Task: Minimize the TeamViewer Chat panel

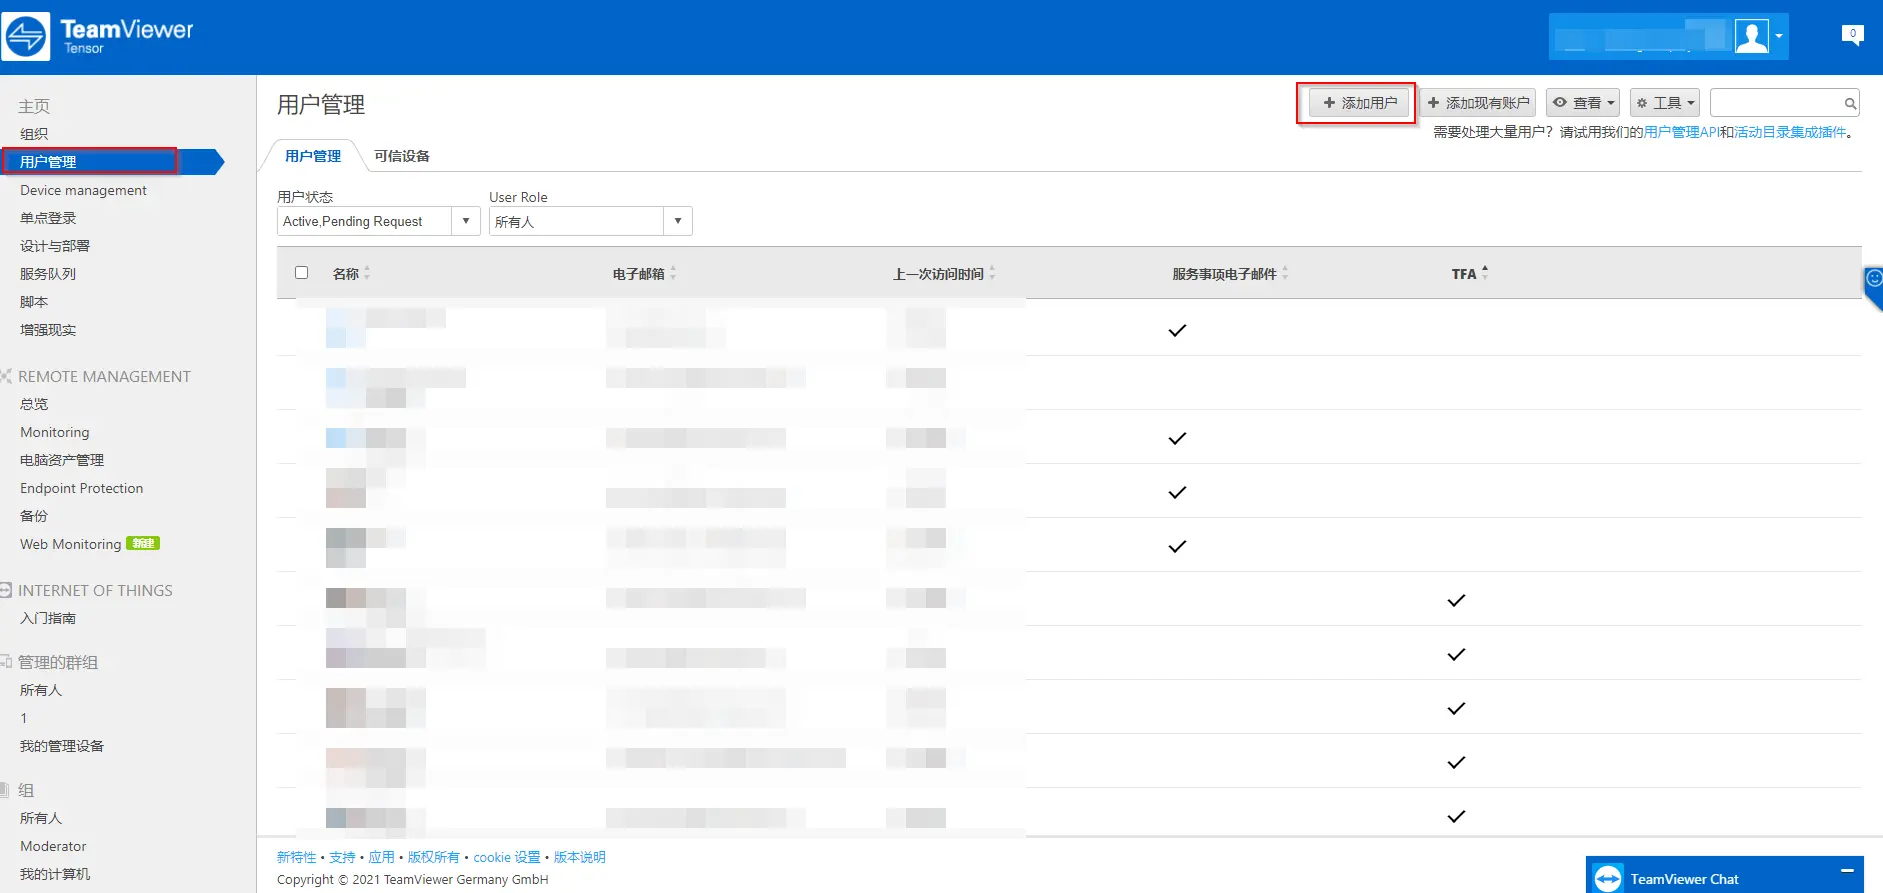Action: 1847,871
